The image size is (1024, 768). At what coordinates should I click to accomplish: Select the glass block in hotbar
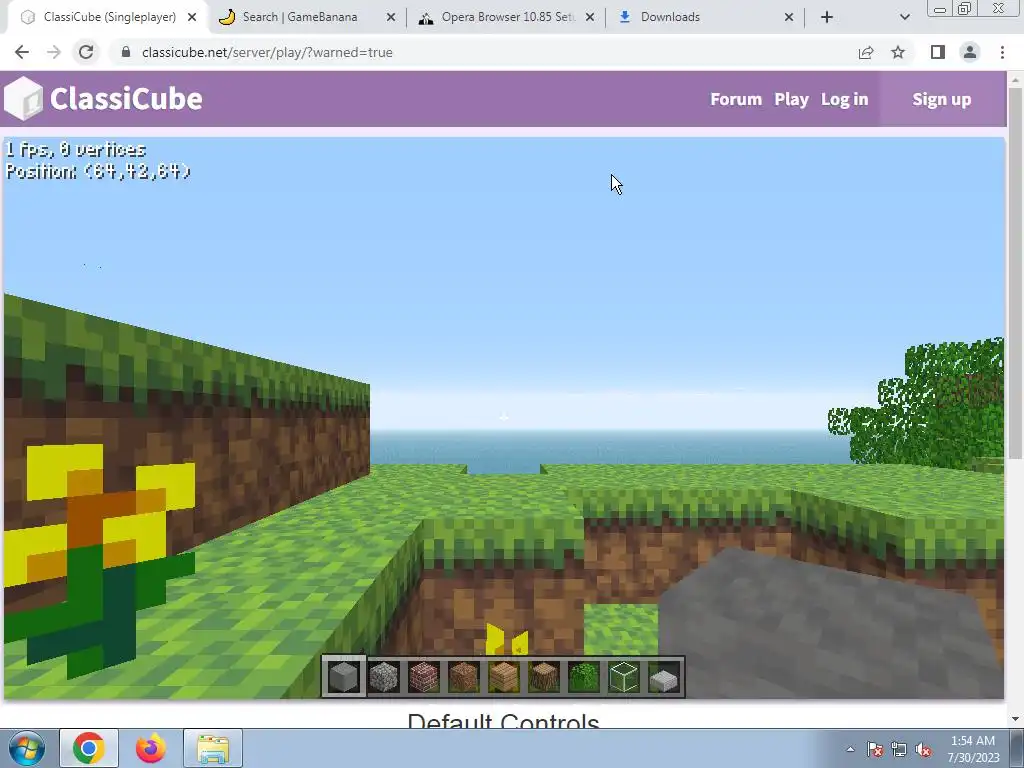624,677
